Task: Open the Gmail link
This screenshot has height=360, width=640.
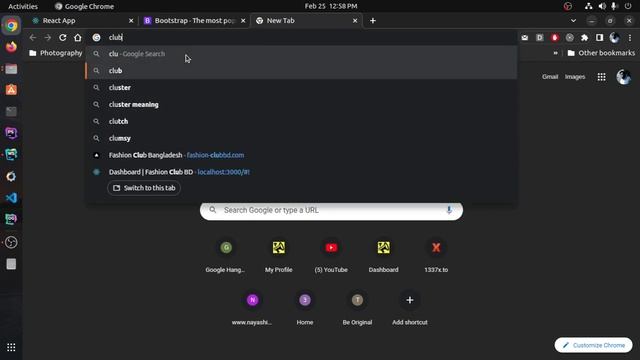Action: coord(550,77)
